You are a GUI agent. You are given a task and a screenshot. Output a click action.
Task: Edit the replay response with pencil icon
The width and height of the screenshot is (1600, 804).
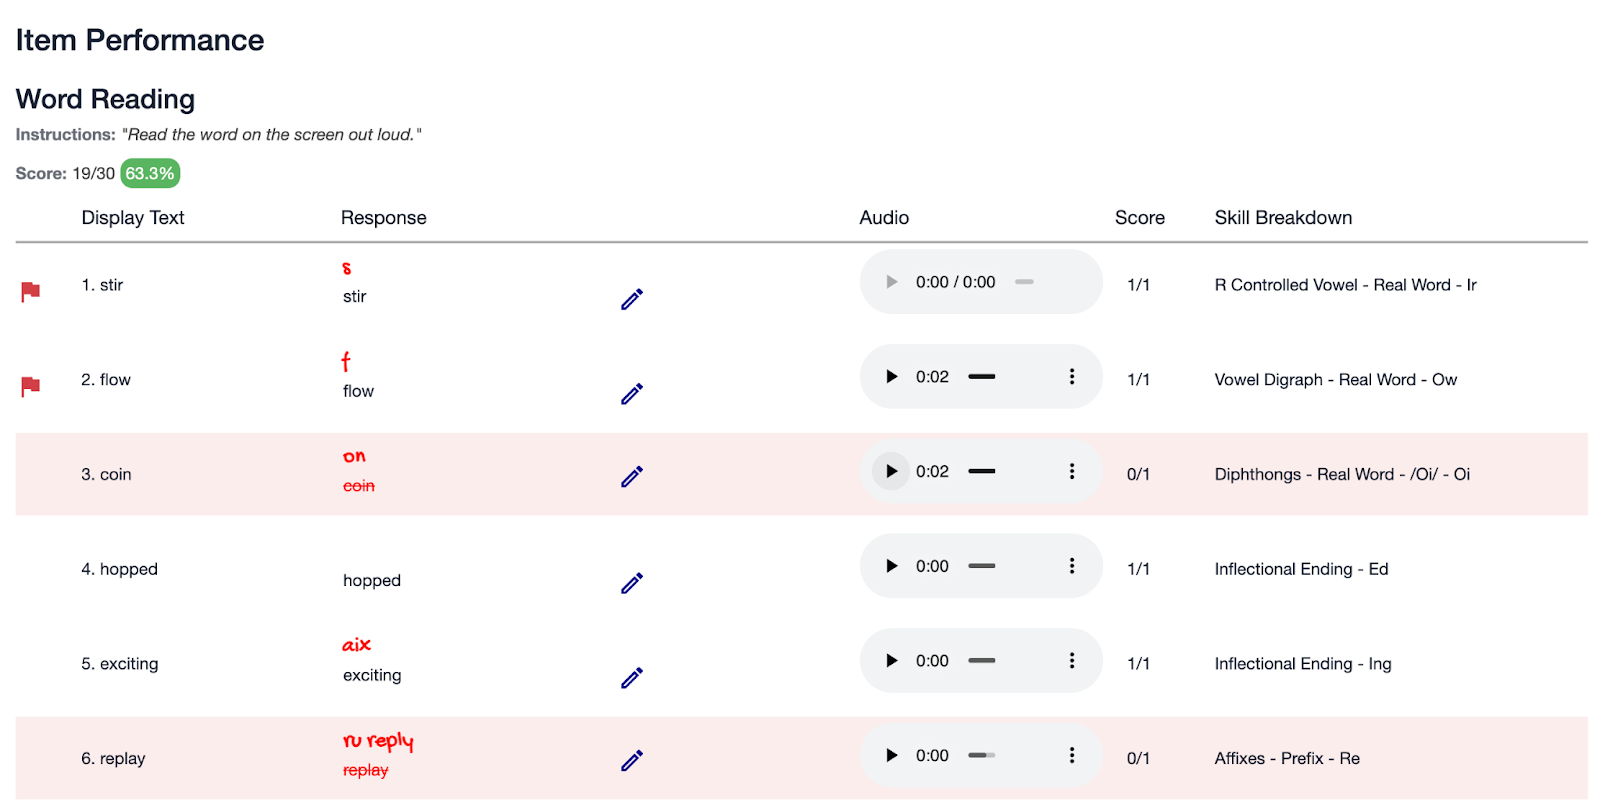click(x=632, y=760)
